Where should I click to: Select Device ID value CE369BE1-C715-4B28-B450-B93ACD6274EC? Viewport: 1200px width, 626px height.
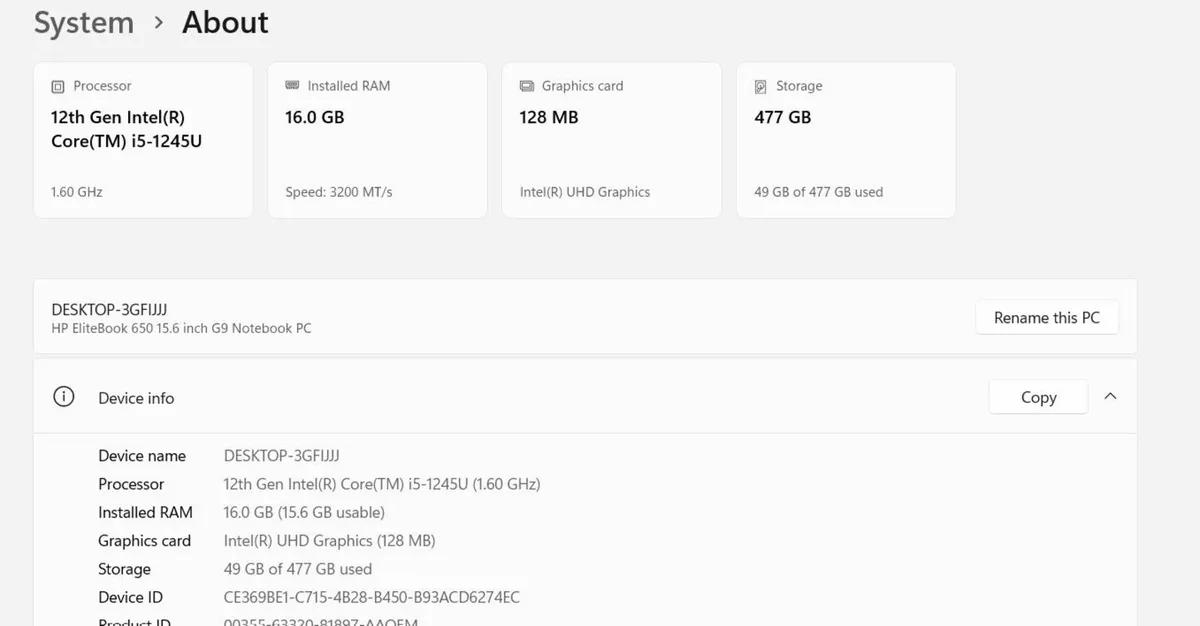372,597
